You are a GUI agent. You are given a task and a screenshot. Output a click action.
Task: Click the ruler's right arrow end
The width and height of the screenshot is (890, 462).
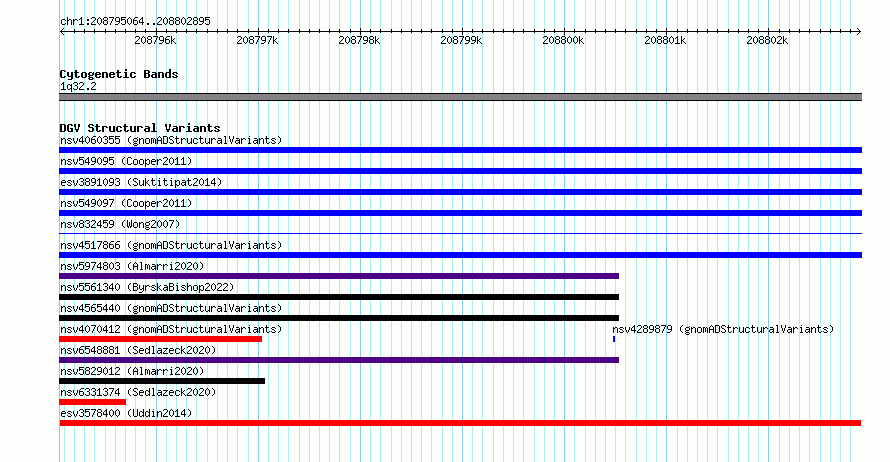[x=859, y=32]
